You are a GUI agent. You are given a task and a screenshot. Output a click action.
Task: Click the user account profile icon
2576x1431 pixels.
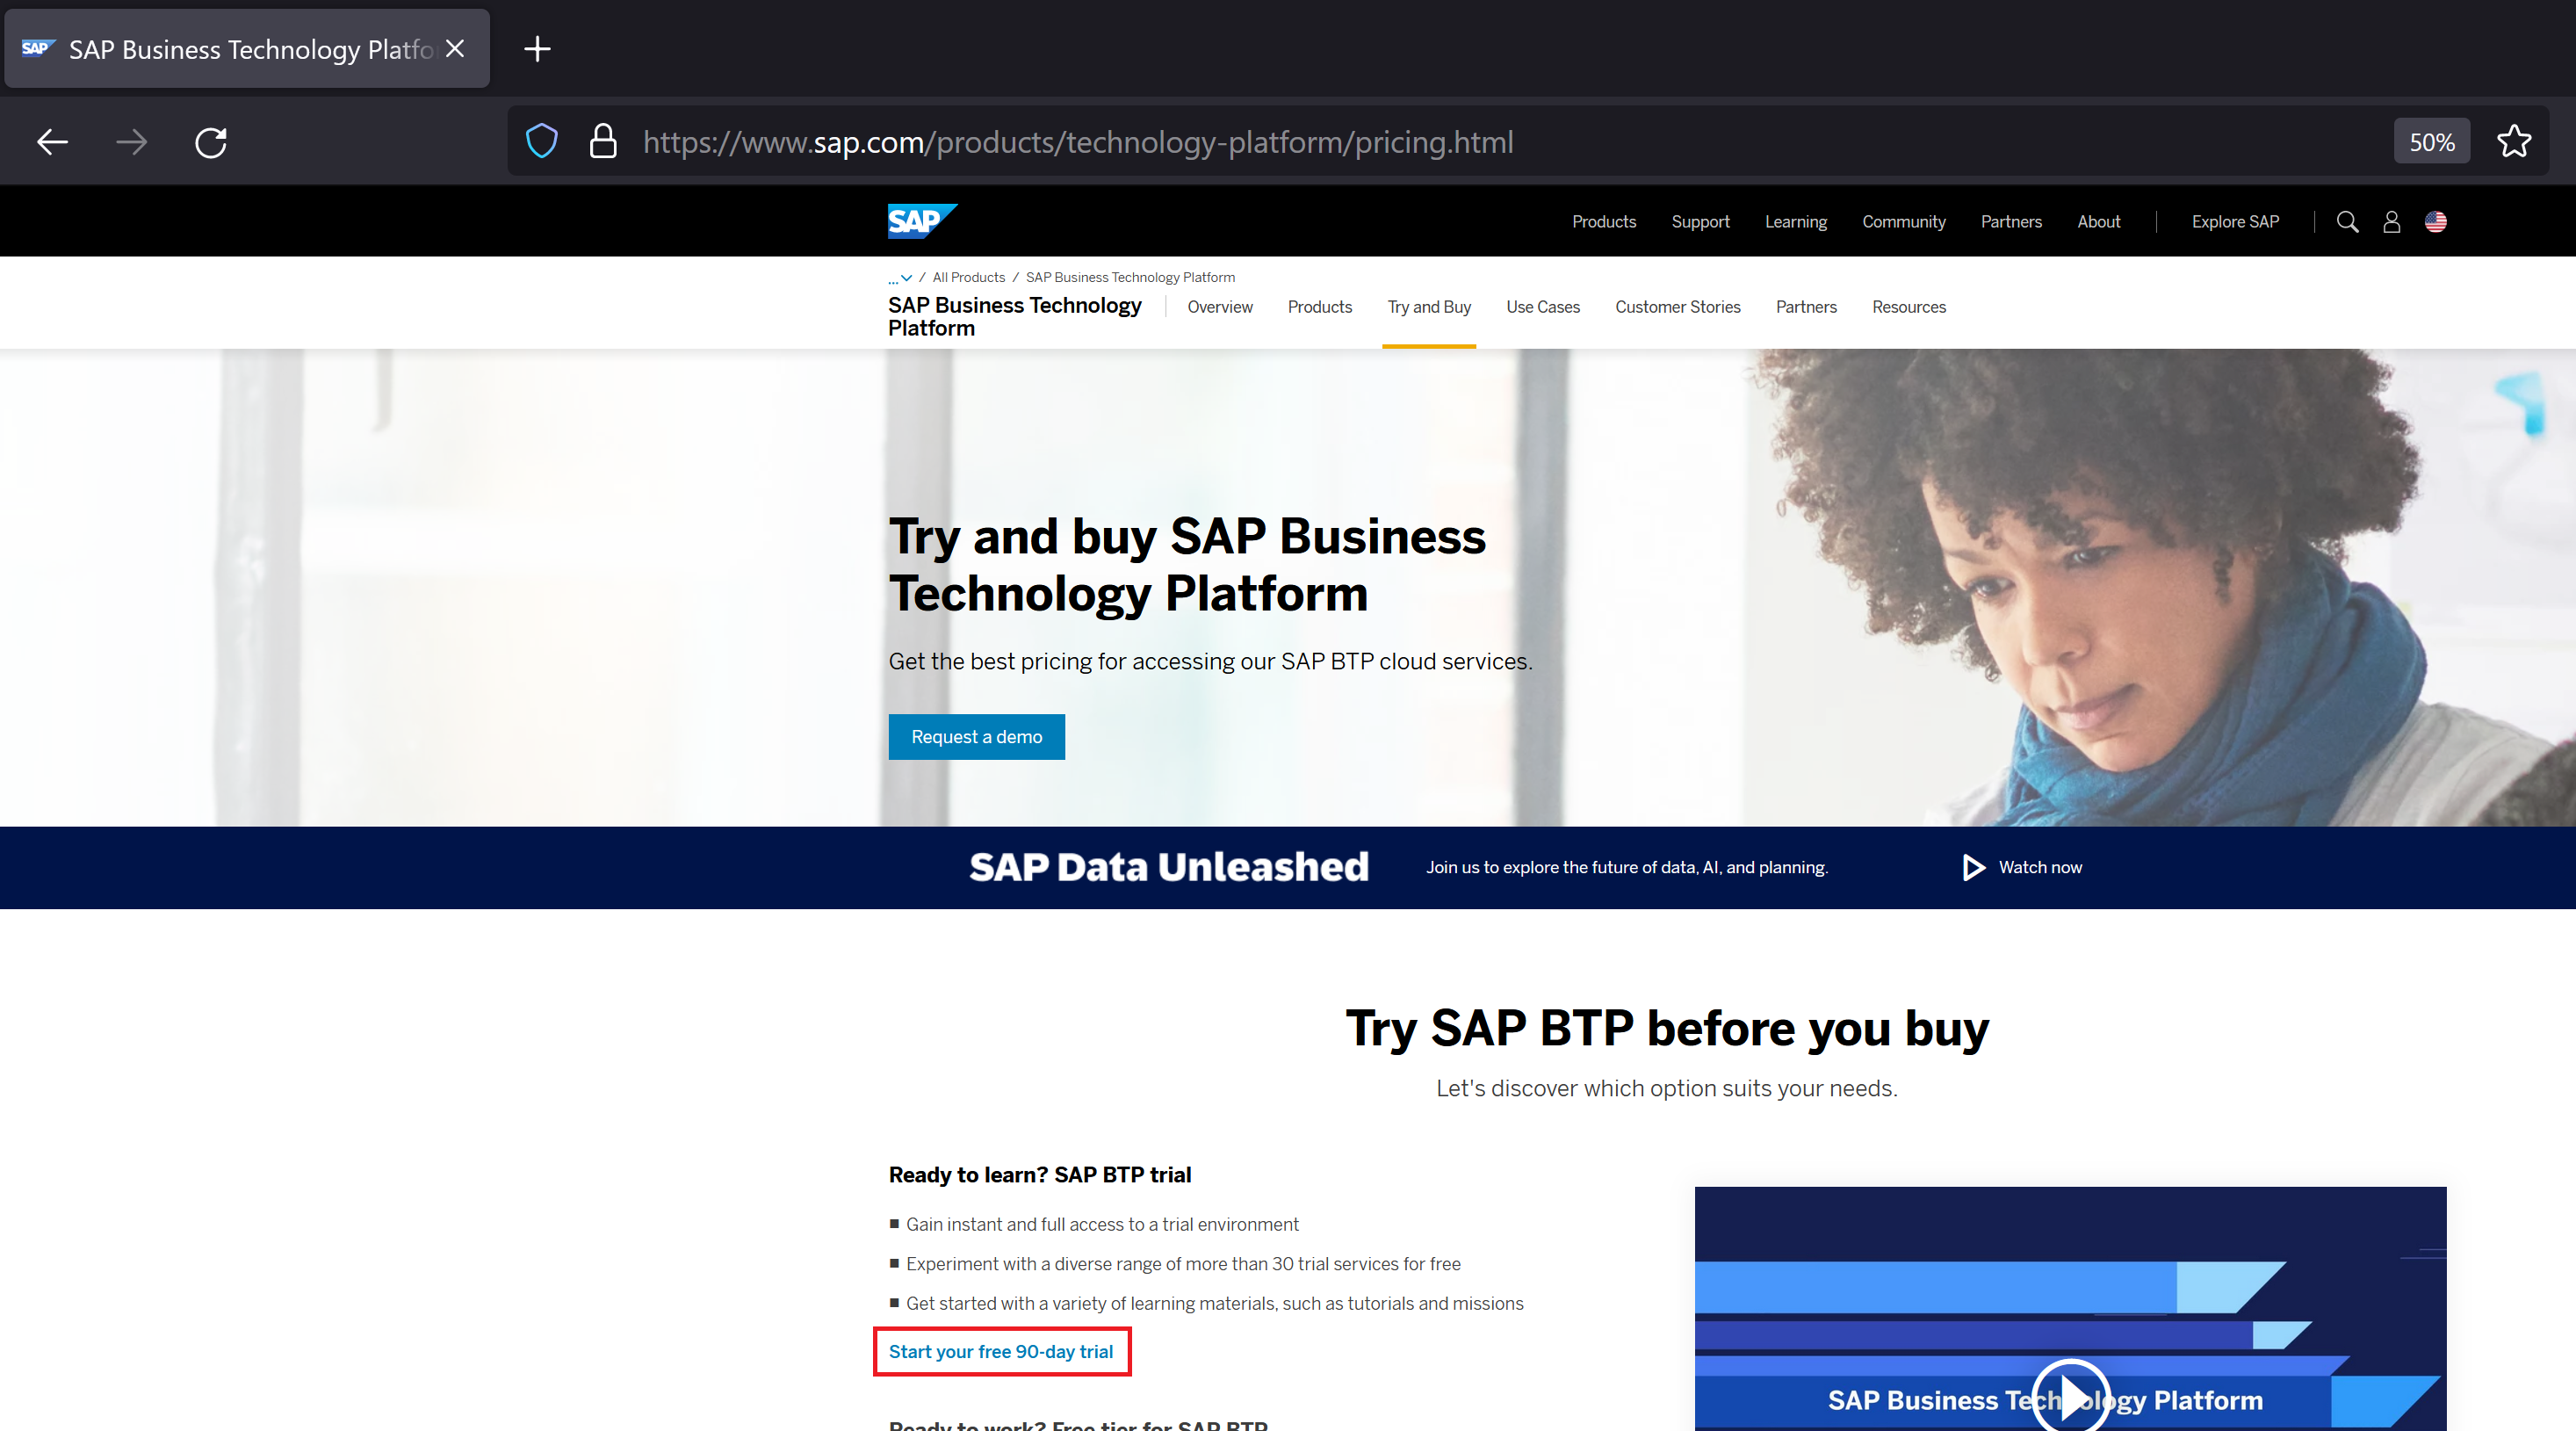pyautogui.click(x=2391, y=222)
